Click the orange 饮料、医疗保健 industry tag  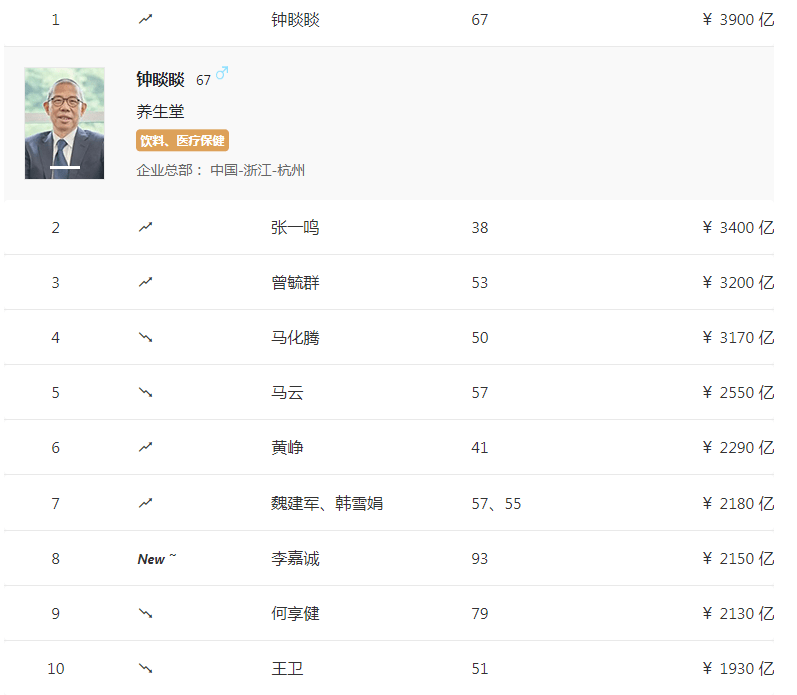[x=183, y=141]
